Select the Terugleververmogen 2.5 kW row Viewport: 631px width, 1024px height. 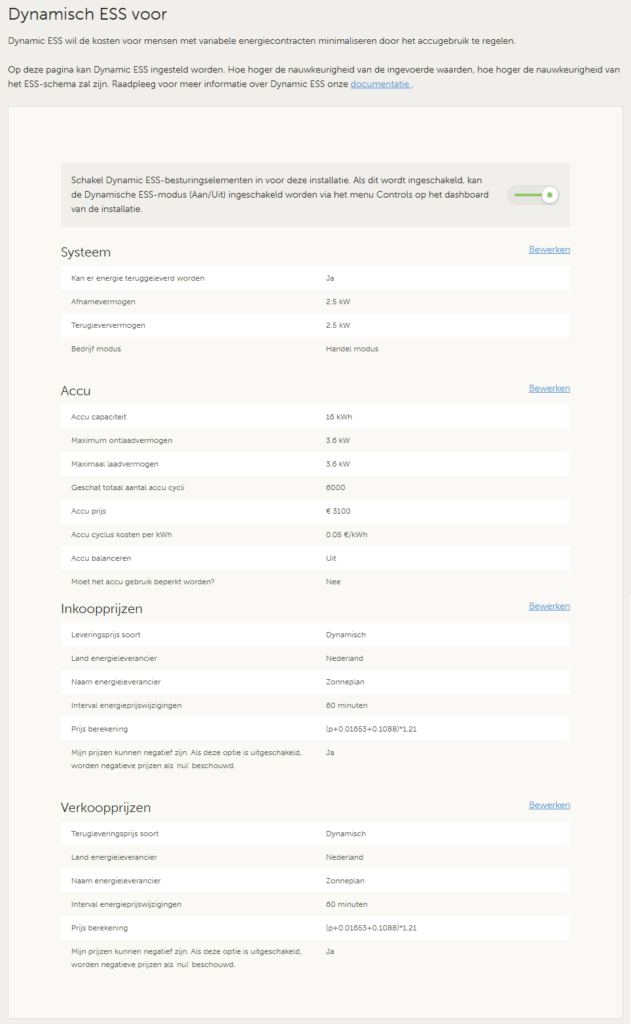coord(315,325)
